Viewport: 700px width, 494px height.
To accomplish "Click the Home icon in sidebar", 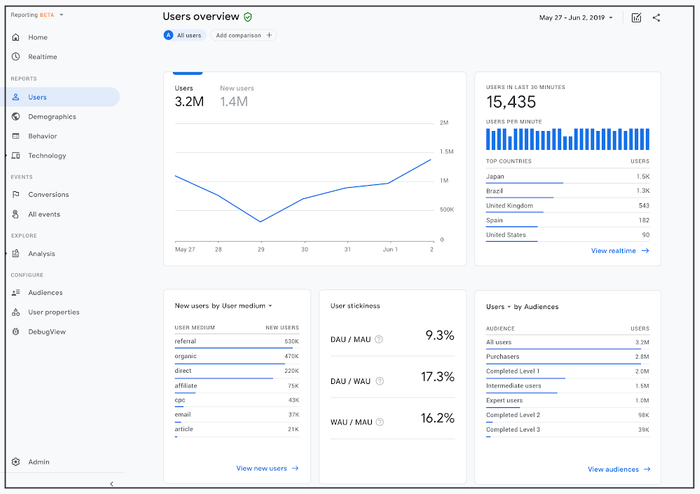I will point(16,37).
